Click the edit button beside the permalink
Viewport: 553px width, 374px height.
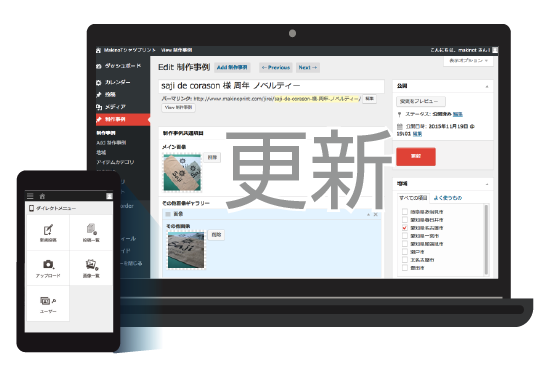(x=370, y=99)
